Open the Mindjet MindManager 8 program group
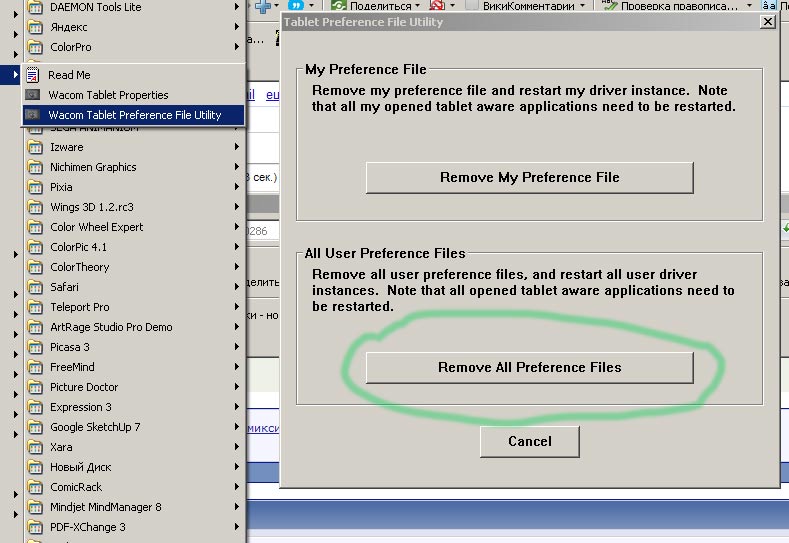The height and width of the screenshot is (543, 789). click(x=134, y=507)
